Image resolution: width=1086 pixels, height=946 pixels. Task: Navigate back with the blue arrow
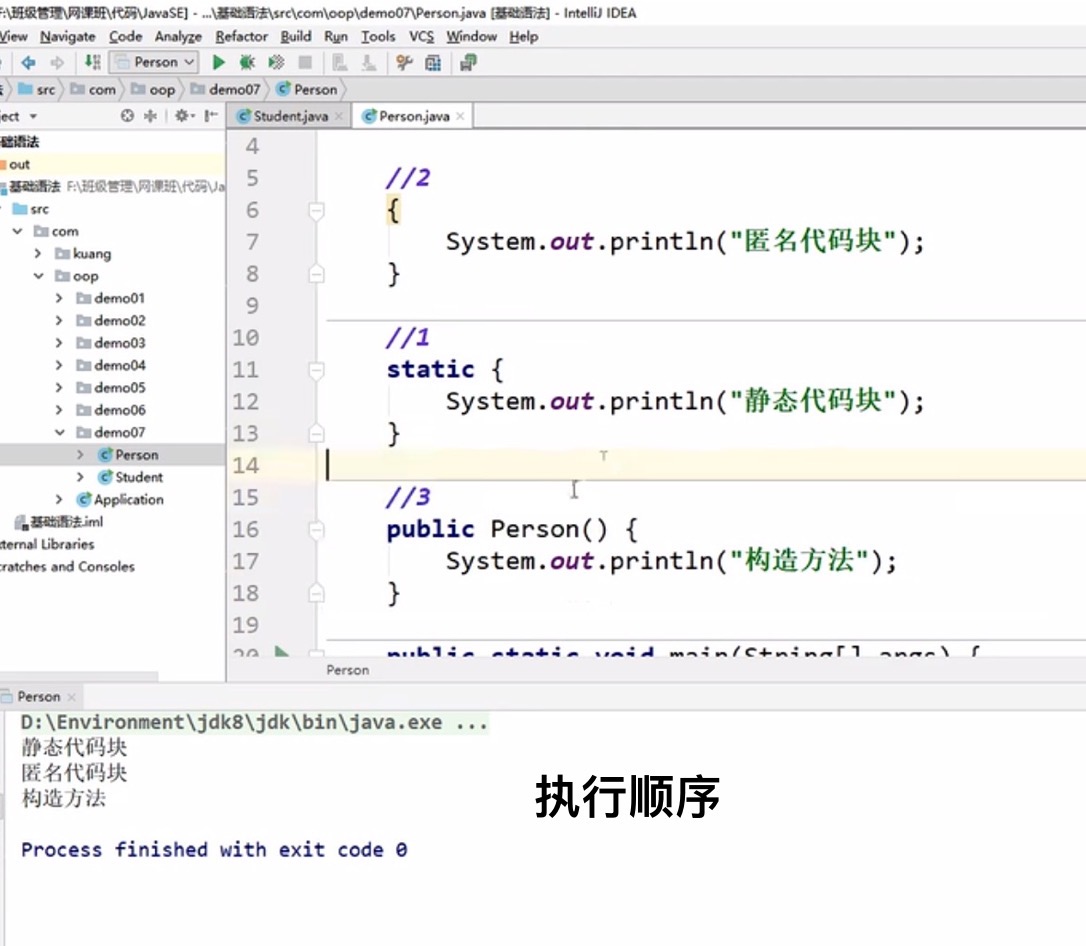[28, 62]
